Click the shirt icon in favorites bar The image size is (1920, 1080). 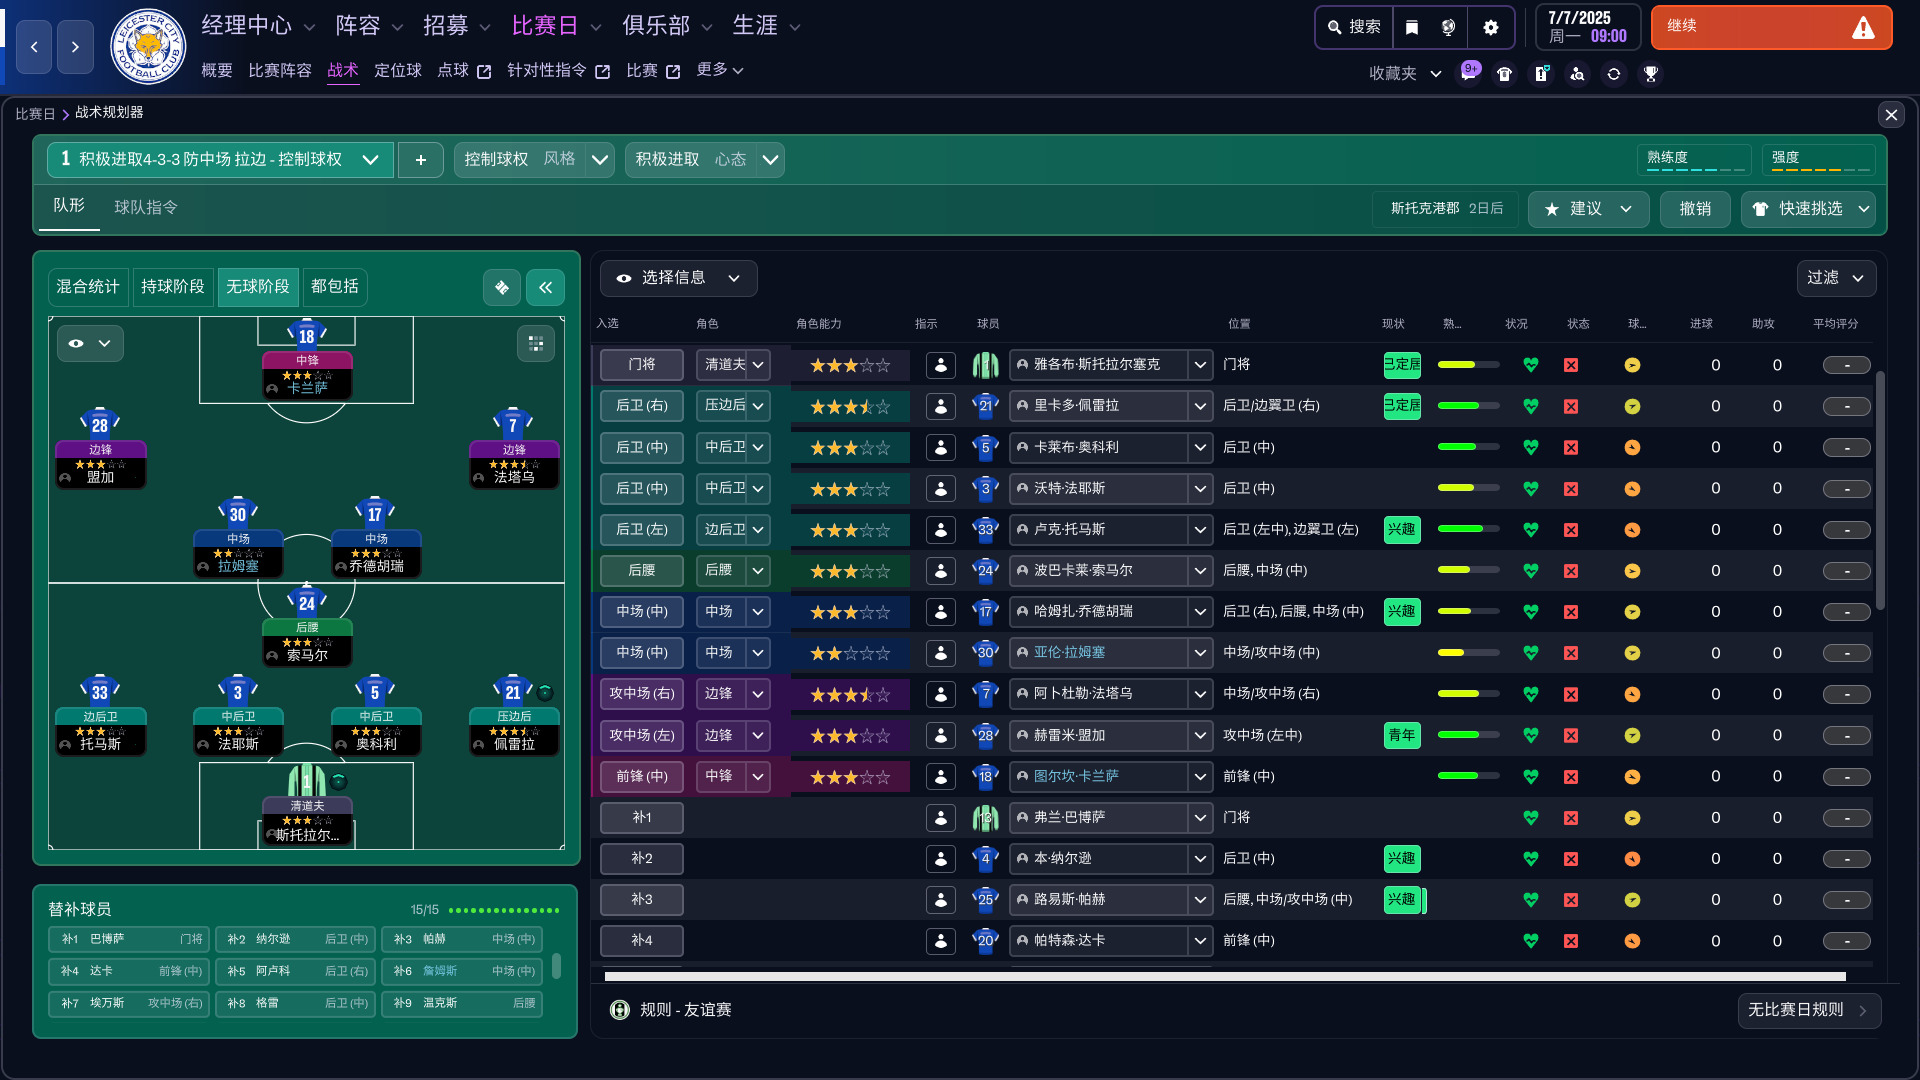(1504, 74)
